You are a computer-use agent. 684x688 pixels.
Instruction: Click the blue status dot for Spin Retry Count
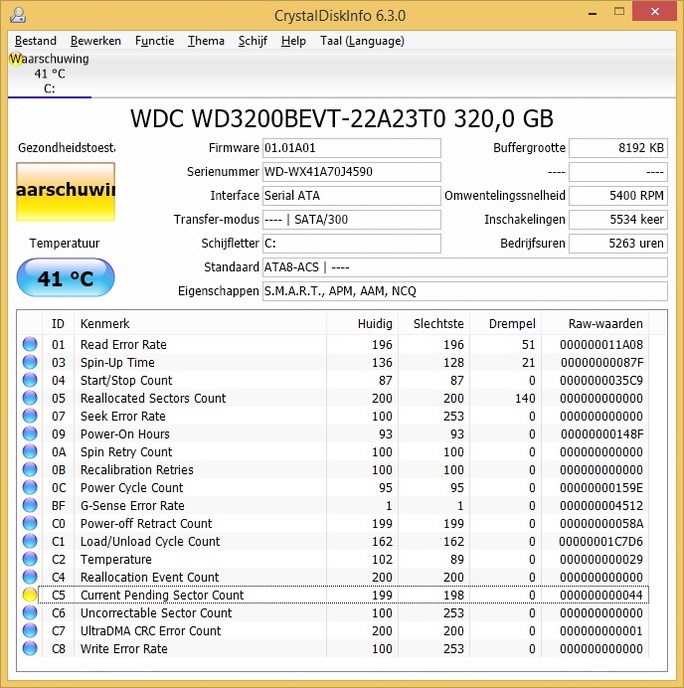coord(30,452)
